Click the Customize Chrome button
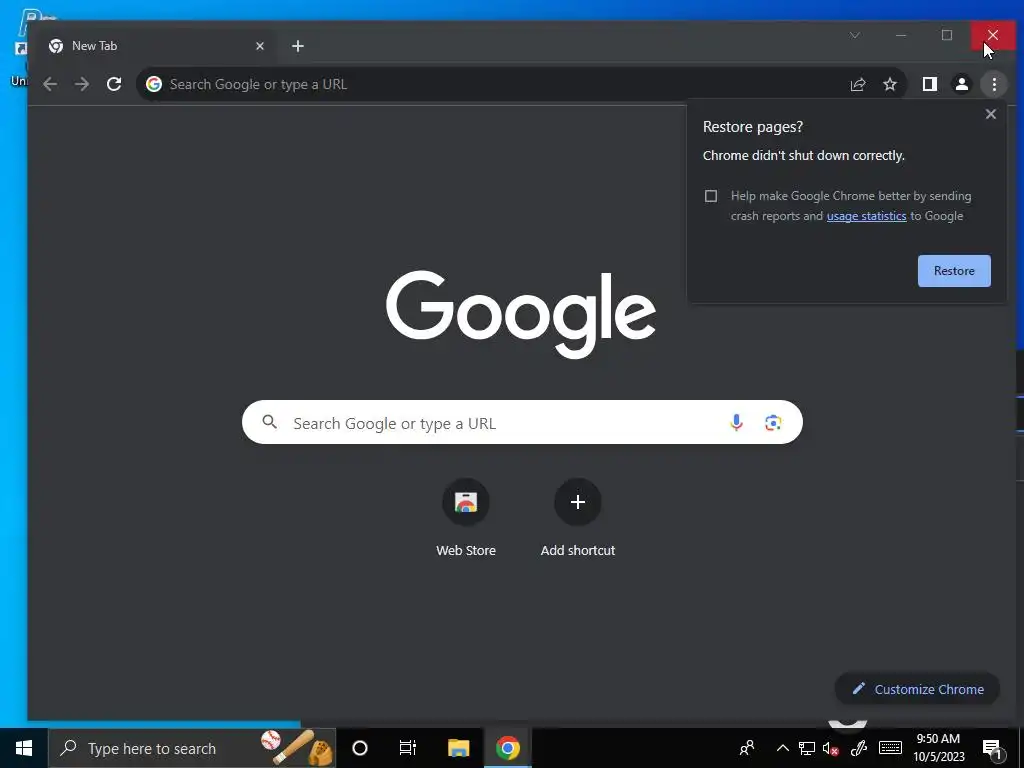The height and width of the screenshot is (768, 1024). point(917,689)
